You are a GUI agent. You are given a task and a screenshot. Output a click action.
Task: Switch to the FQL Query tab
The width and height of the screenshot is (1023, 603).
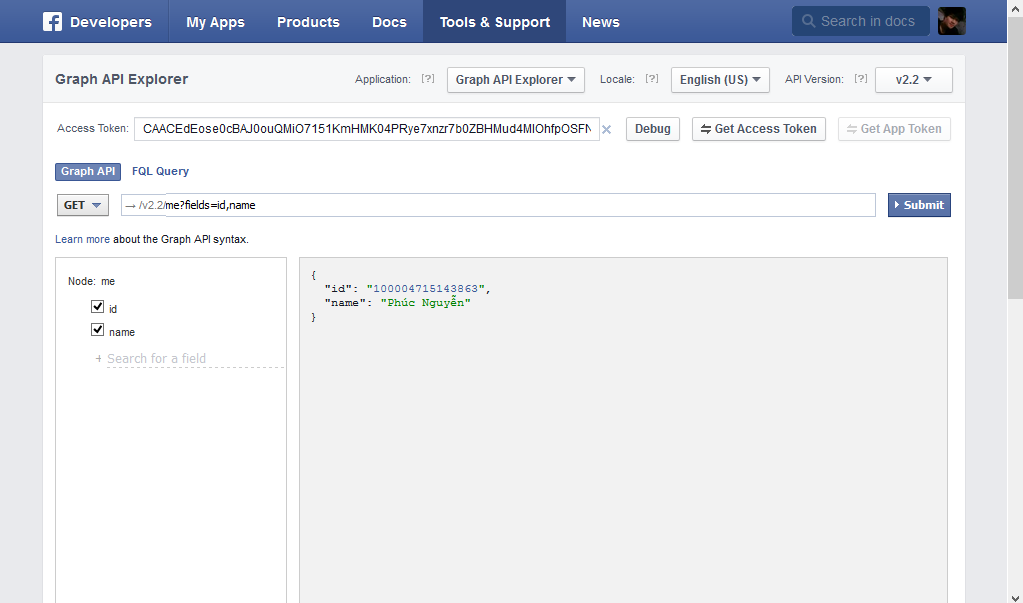pyautogui.click(x=160, y=171)
